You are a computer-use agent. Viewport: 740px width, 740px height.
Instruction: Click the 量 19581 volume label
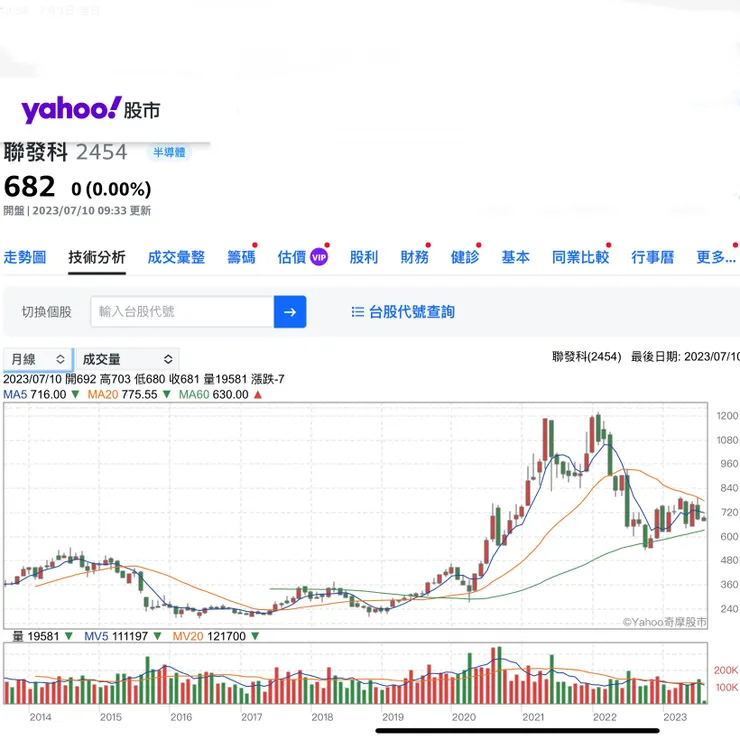point(35,637)
